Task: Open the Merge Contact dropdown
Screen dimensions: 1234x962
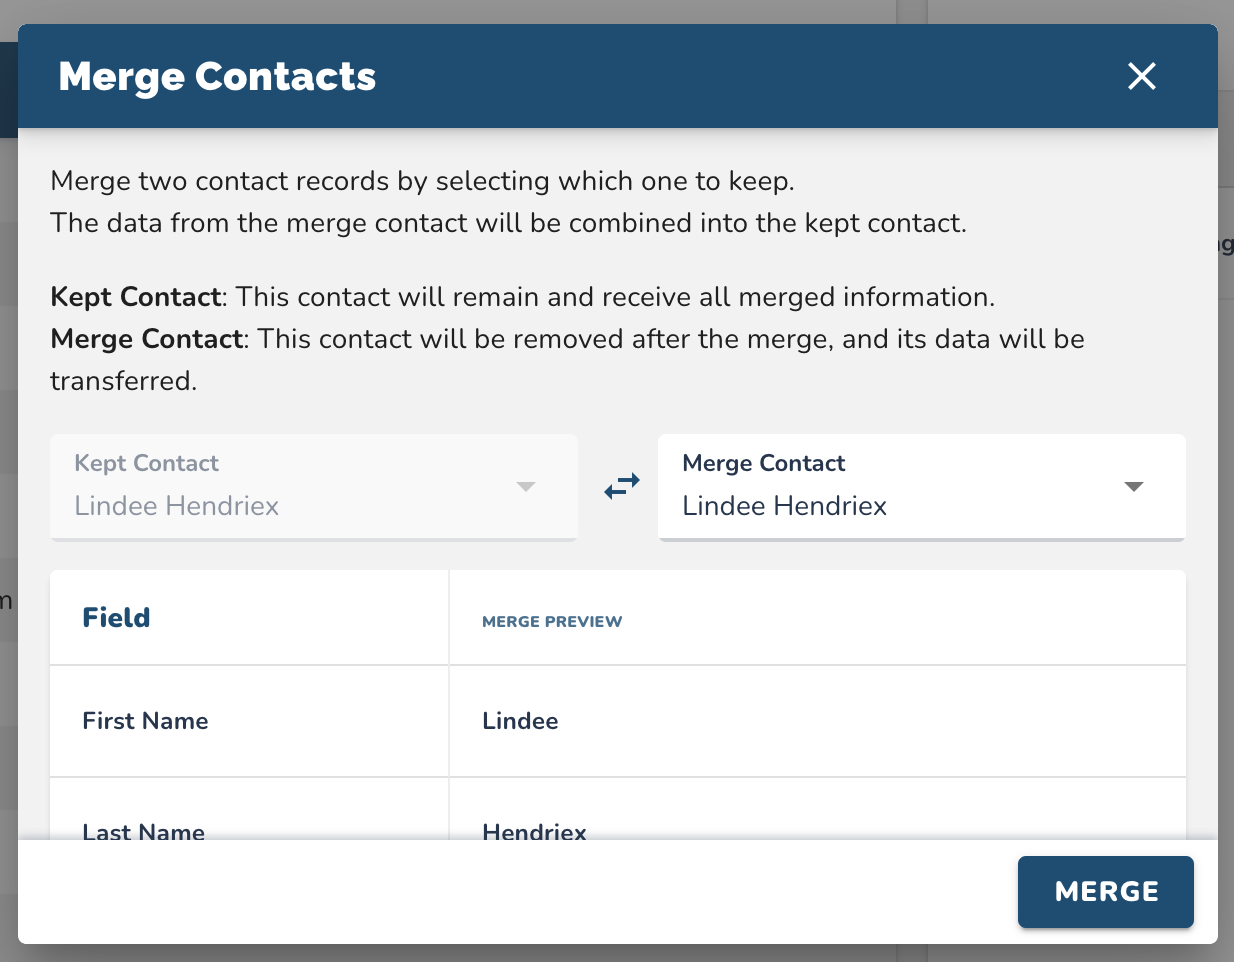Action: click(x=920, y=487)
